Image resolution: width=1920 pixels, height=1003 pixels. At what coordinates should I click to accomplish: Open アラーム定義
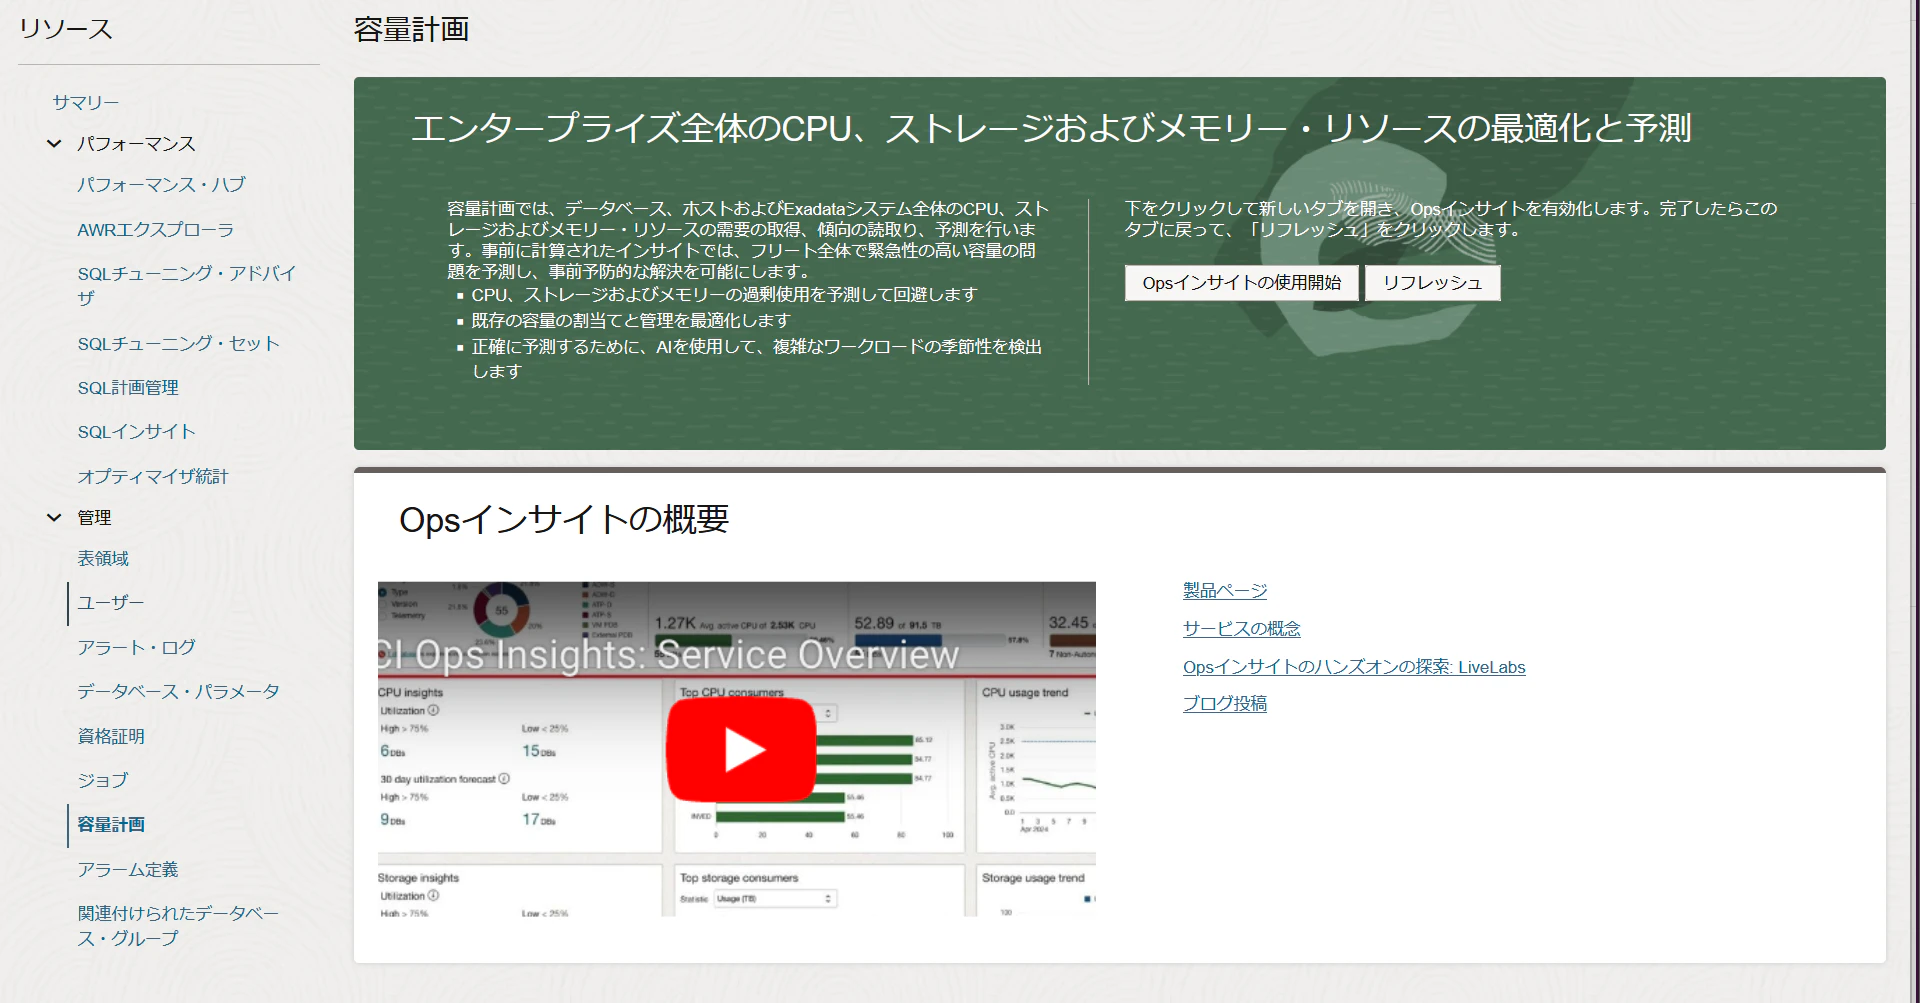click(128, 870)
